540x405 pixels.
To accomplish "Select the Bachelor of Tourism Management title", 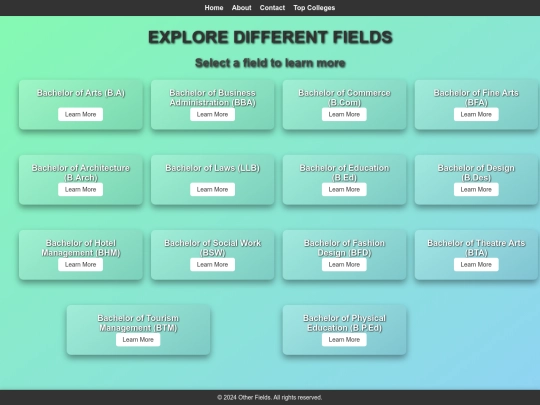I will pyautogui.click(x=138, y=323).
